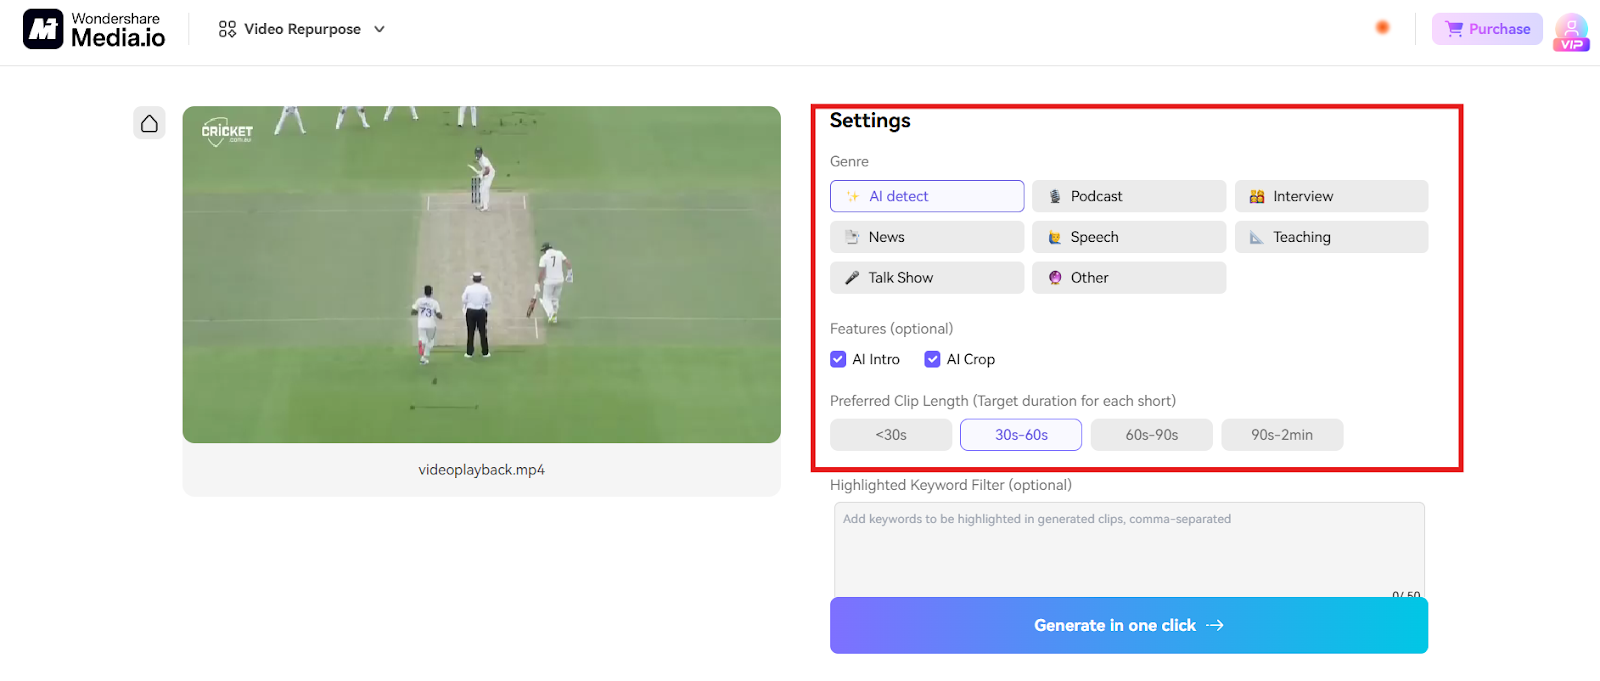Select the Interview genre option
The width and height of the screenshot is (1600, 681).
tap(1330, 196)
